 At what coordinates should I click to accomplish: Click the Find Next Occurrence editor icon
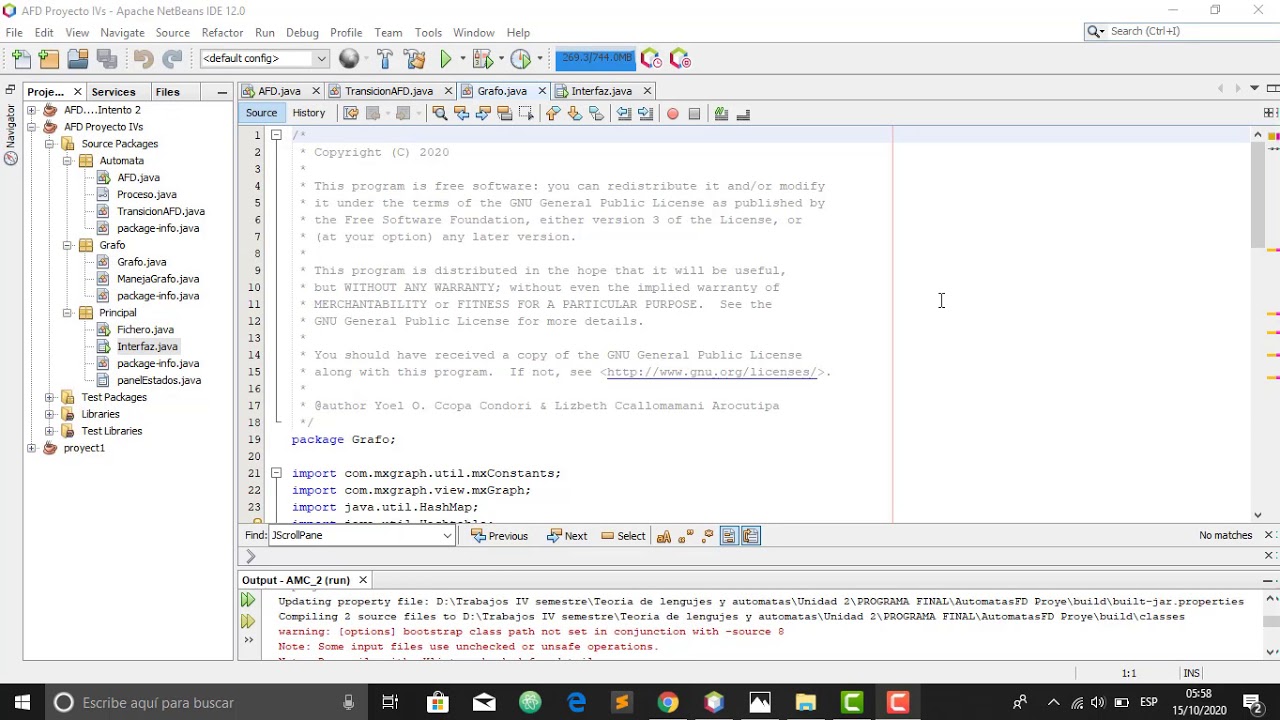click(x=483, y=114)
